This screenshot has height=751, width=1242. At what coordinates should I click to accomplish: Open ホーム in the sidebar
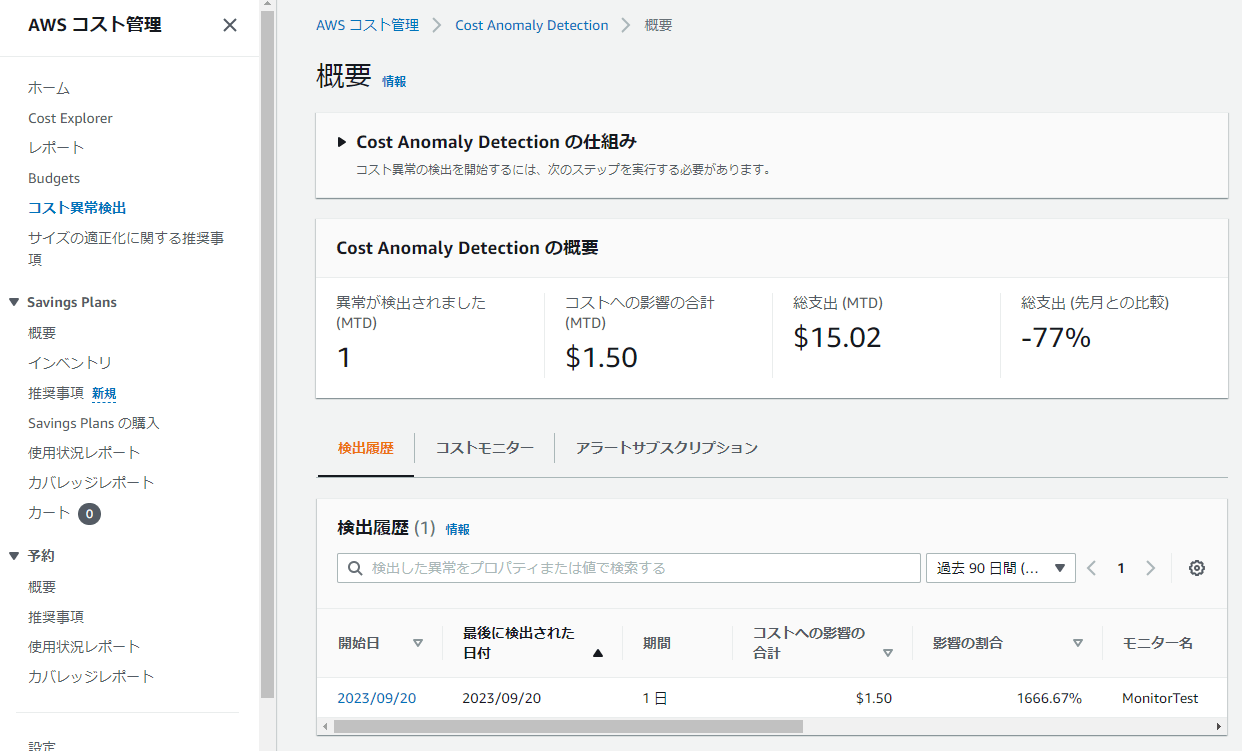point(49,88)
